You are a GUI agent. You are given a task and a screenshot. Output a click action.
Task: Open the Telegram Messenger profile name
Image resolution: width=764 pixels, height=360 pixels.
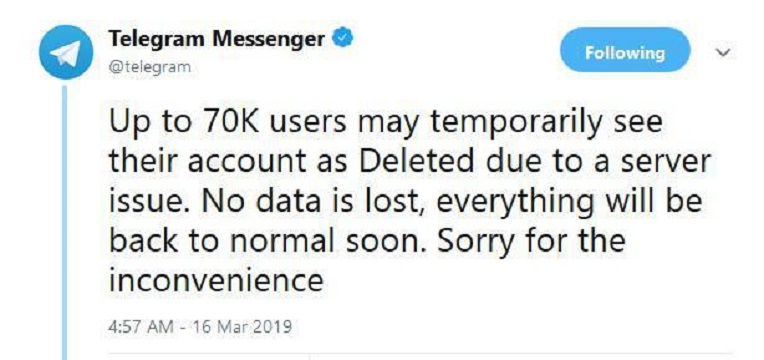point(216,38)
